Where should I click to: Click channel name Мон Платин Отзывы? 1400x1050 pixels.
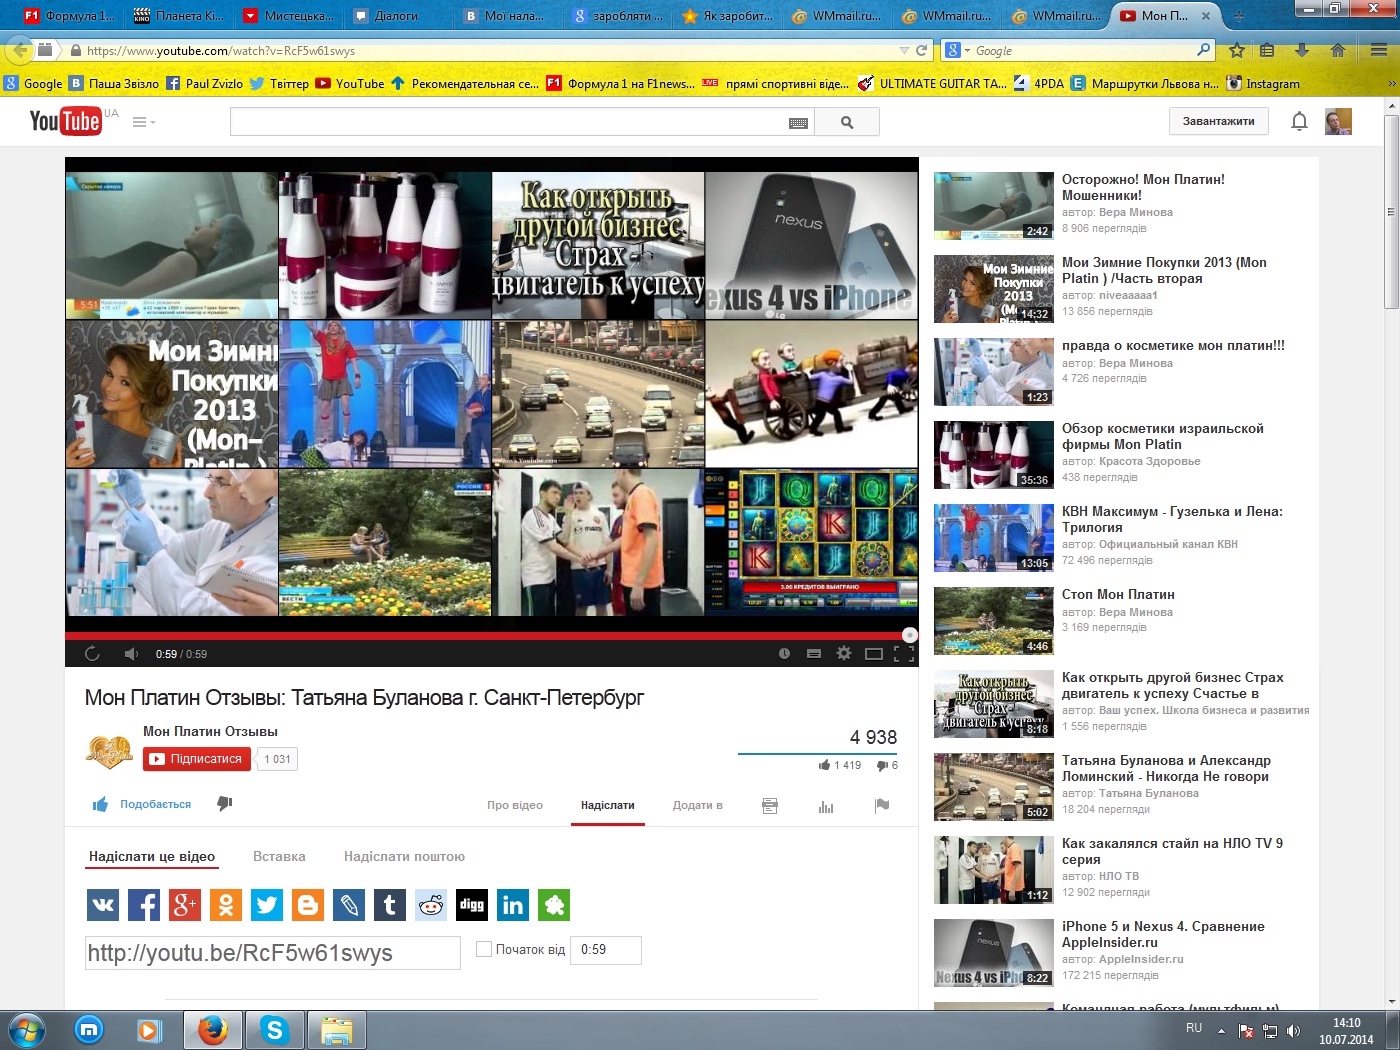pyautogui.click(x=210, y=731)
